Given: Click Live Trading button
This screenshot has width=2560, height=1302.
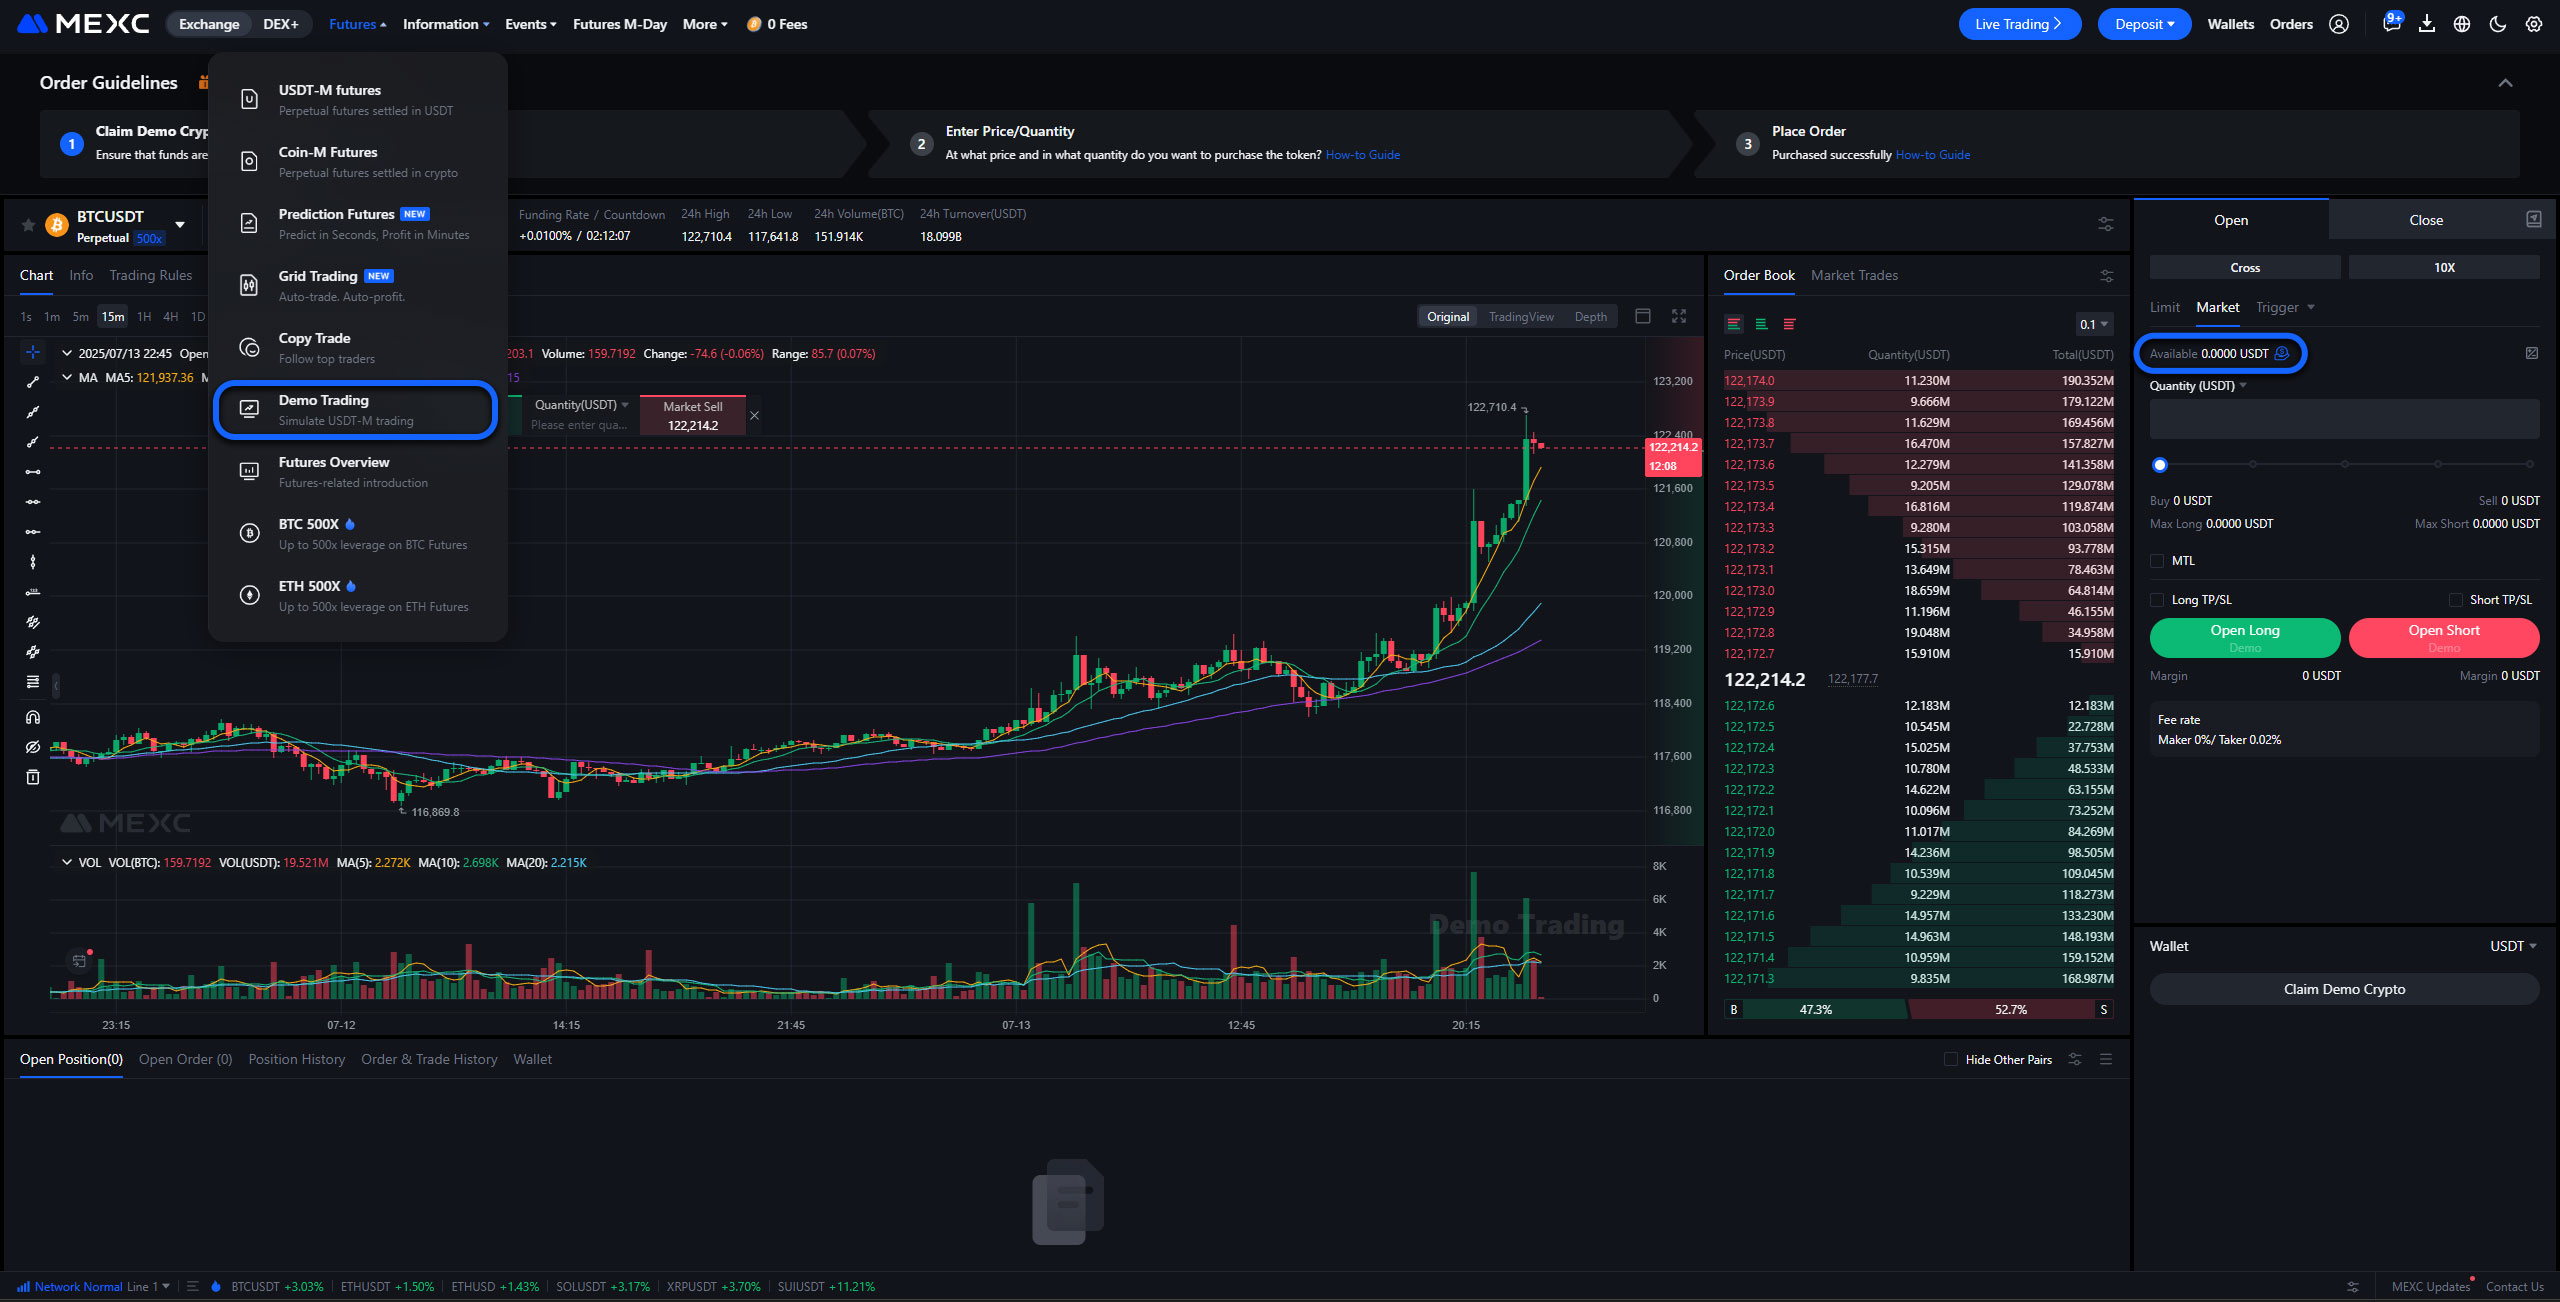Looking at the screenshot, I should (2019, 24).
